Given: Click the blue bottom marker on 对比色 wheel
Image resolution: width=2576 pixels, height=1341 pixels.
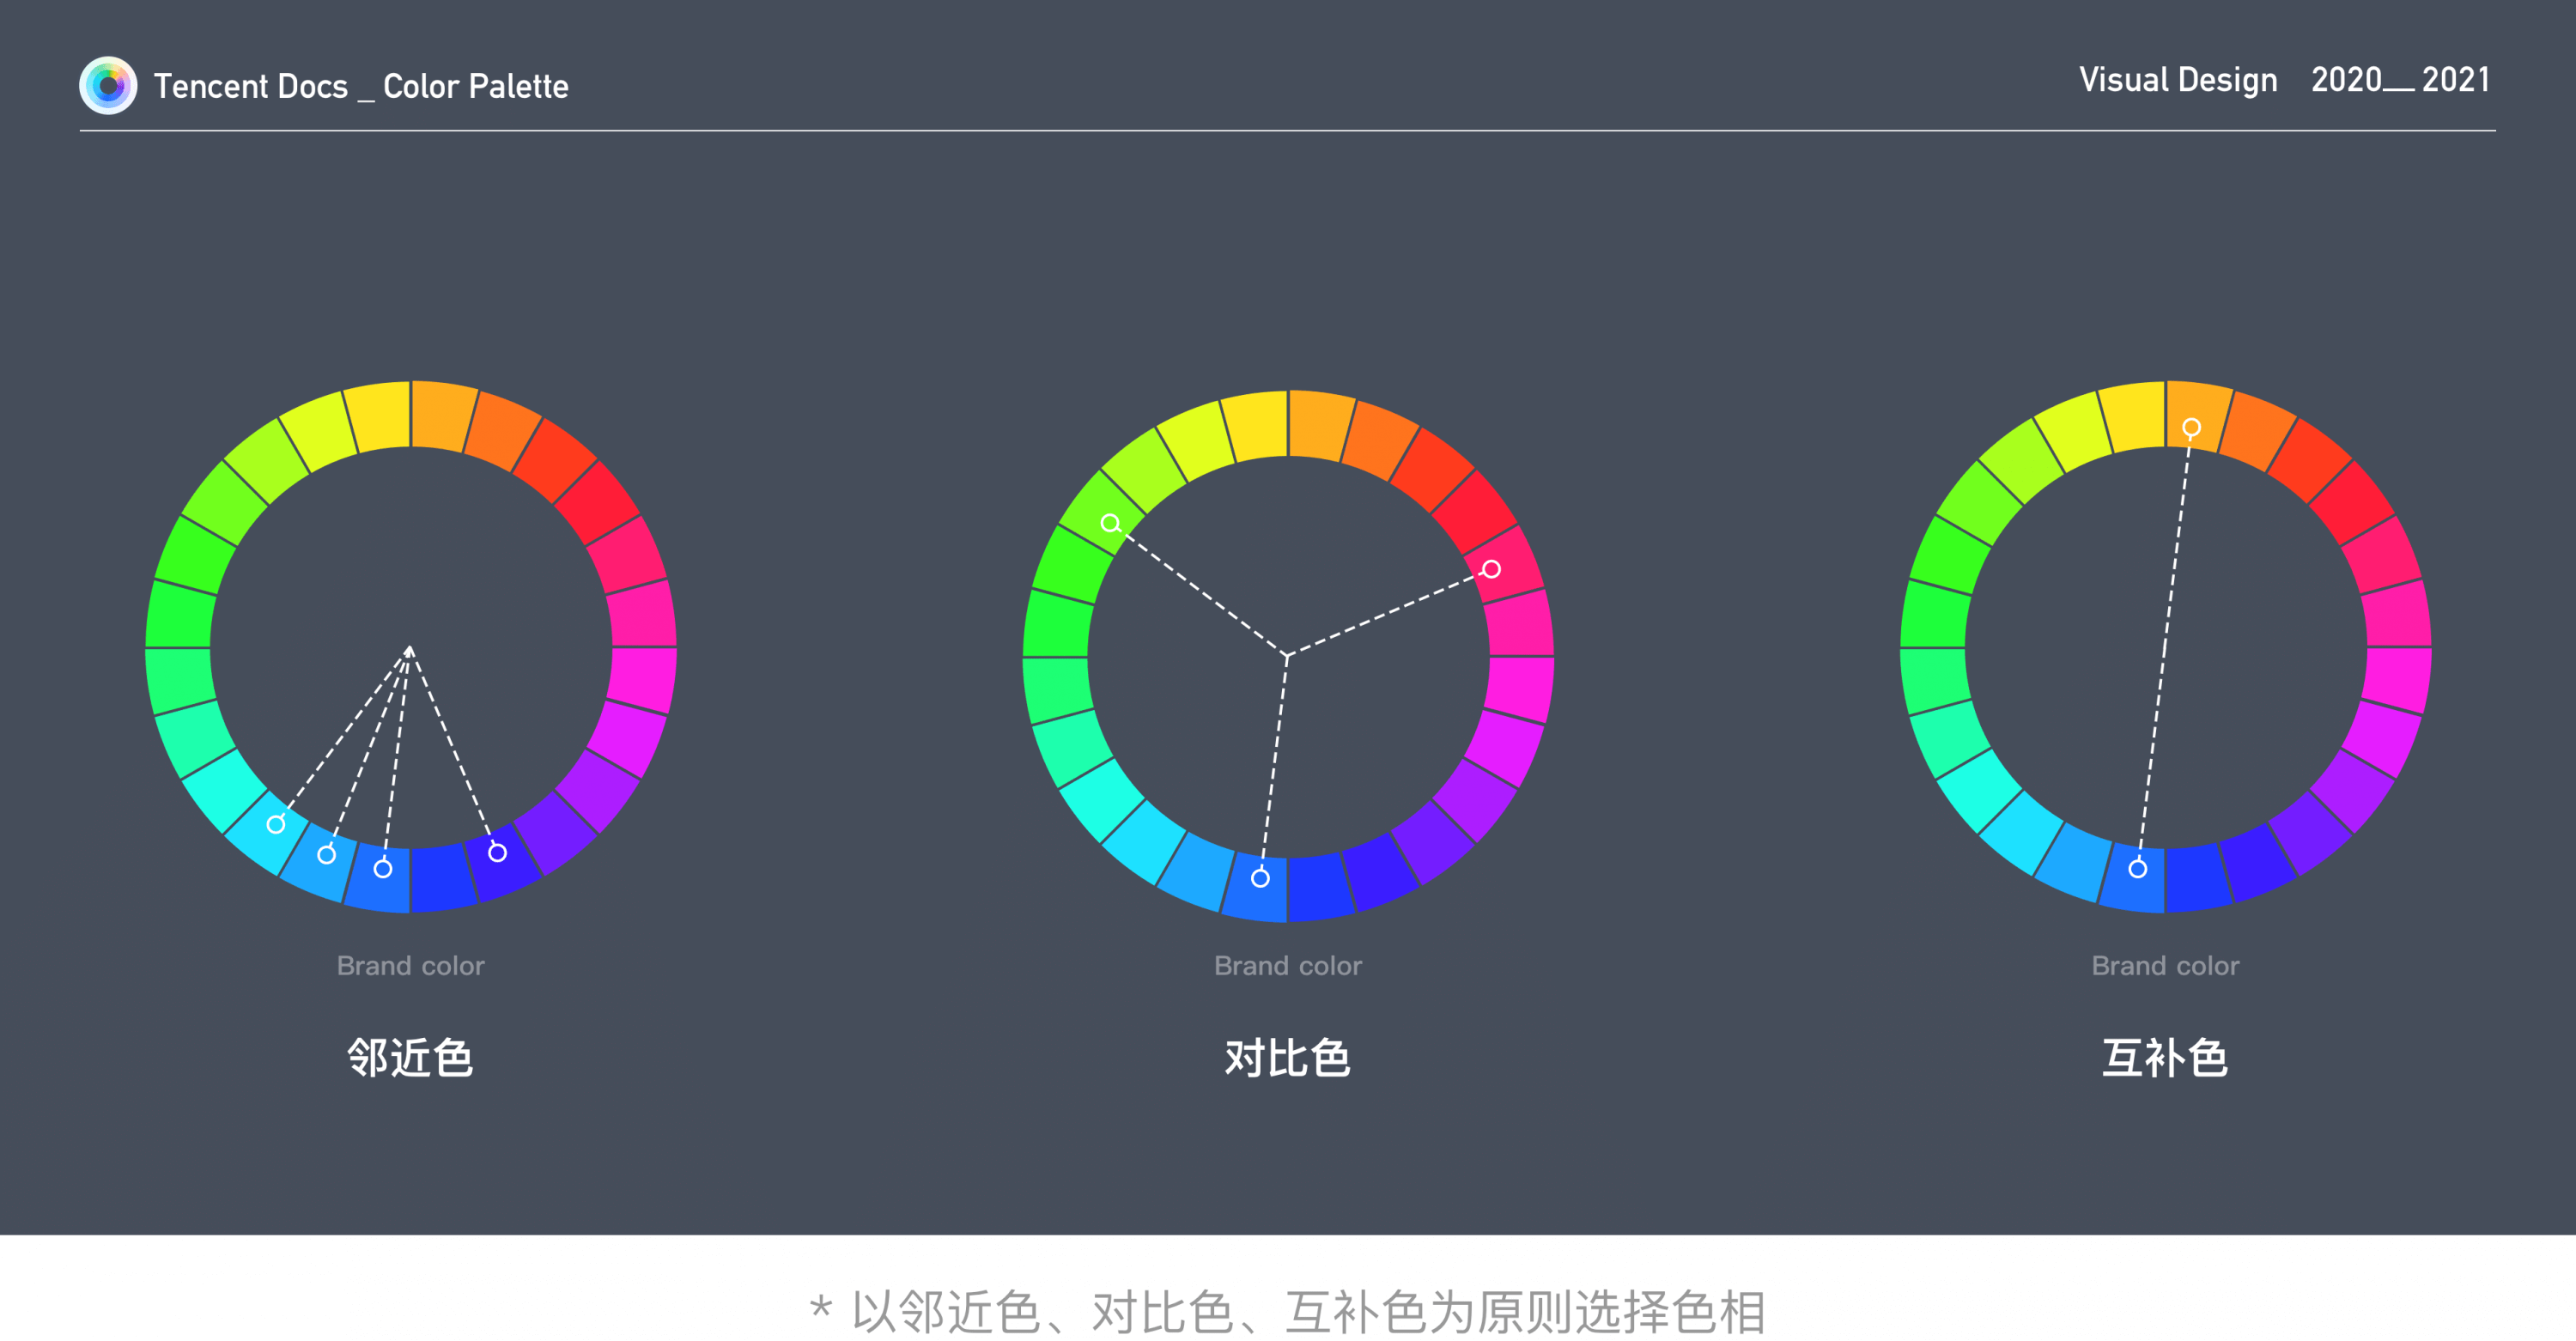Looking at the screenshot, I should pos(1260,878).
